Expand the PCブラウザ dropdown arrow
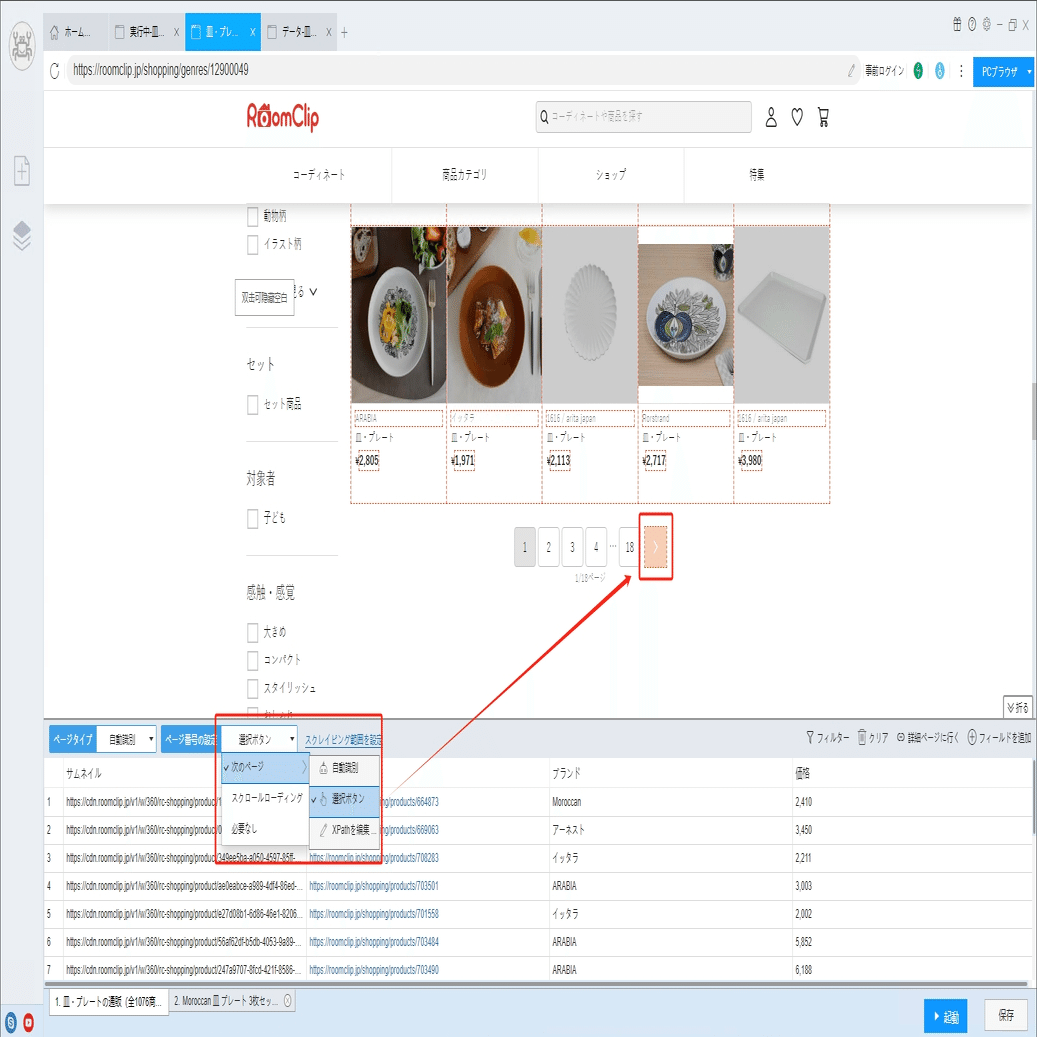The image size is (1037, 1037). (1028, 71)
